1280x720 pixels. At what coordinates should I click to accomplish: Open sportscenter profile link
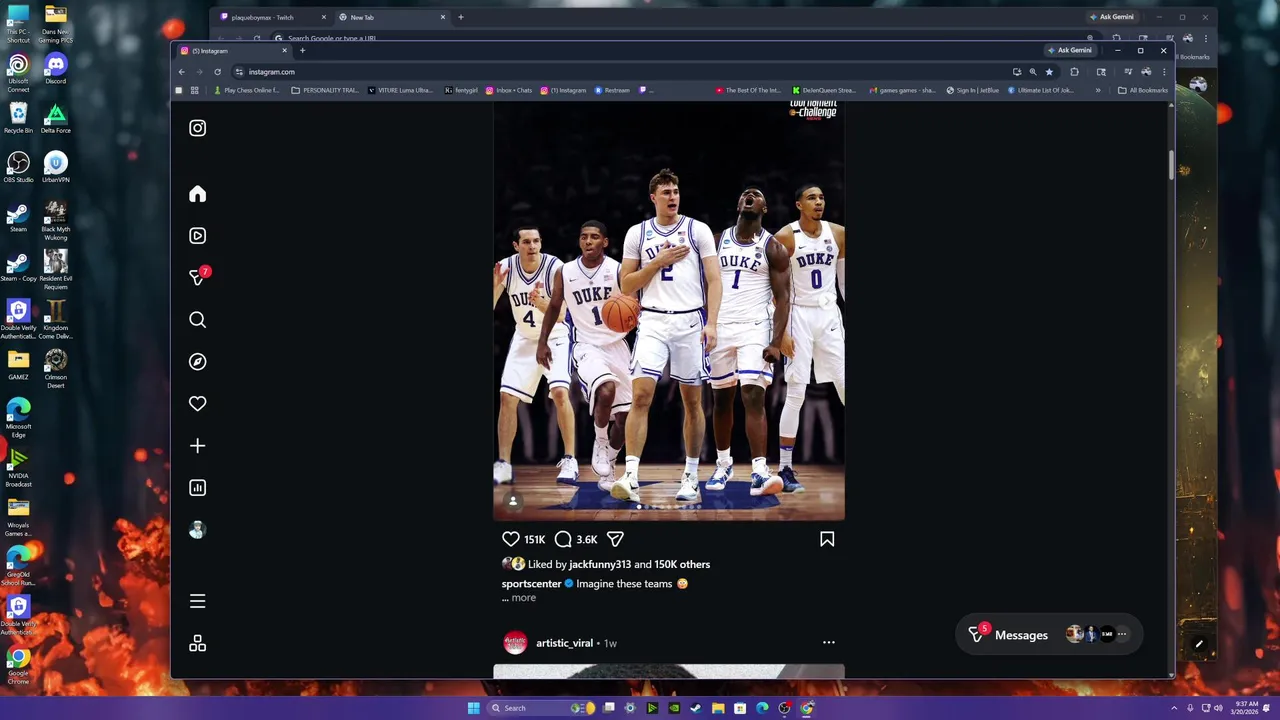click(x=531, y=584)
